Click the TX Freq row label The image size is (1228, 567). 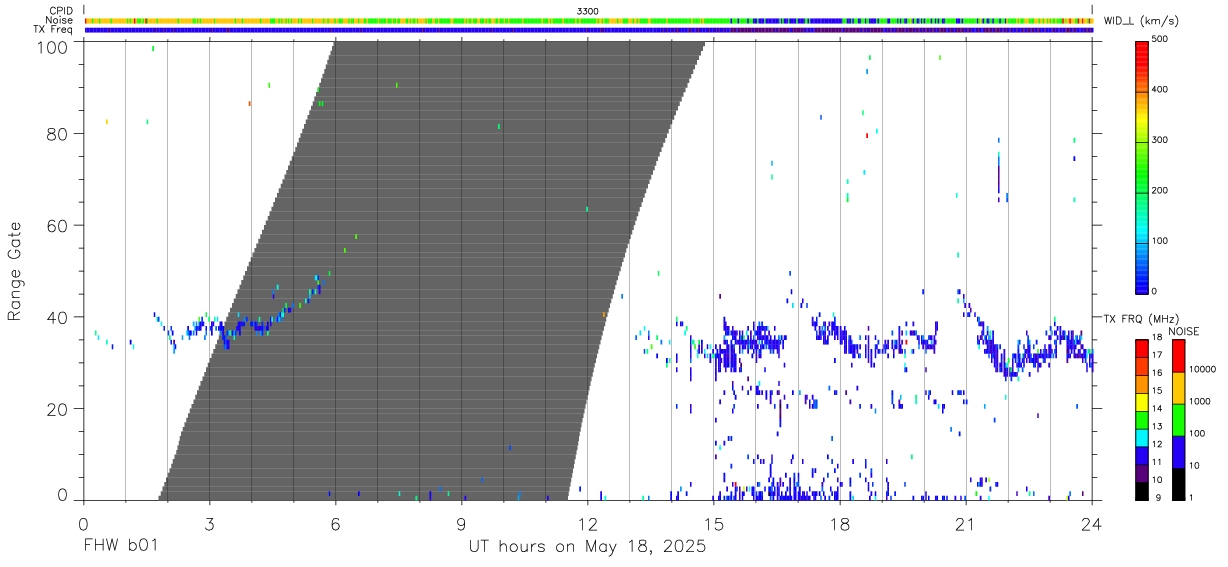(x=53, y=29)
